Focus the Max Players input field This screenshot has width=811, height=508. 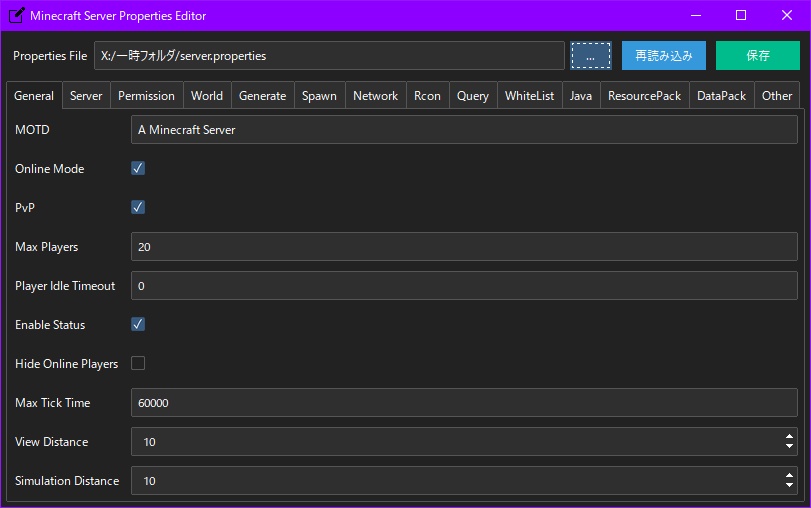tap(464, 247)
